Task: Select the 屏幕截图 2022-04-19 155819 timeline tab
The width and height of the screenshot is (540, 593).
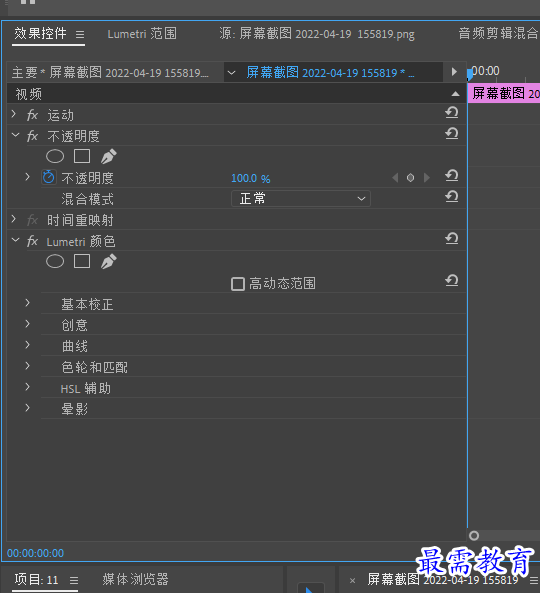Action: pyautogui.click(x=443, y=579)
